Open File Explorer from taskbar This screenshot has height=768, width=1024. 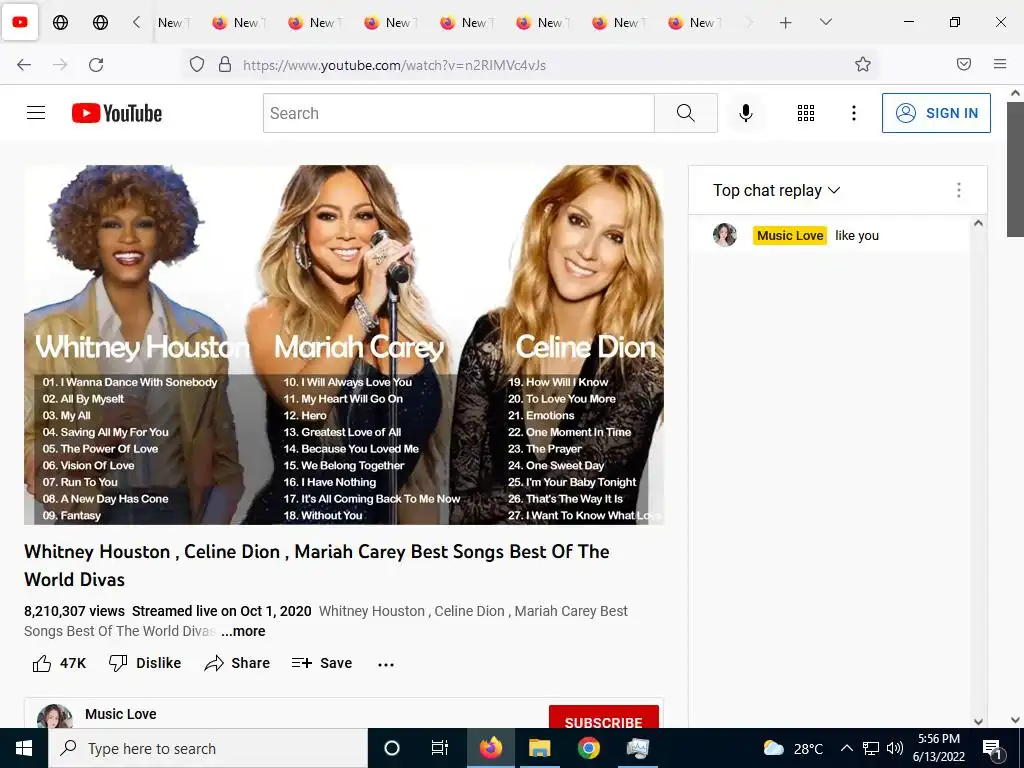click(539, 748)
